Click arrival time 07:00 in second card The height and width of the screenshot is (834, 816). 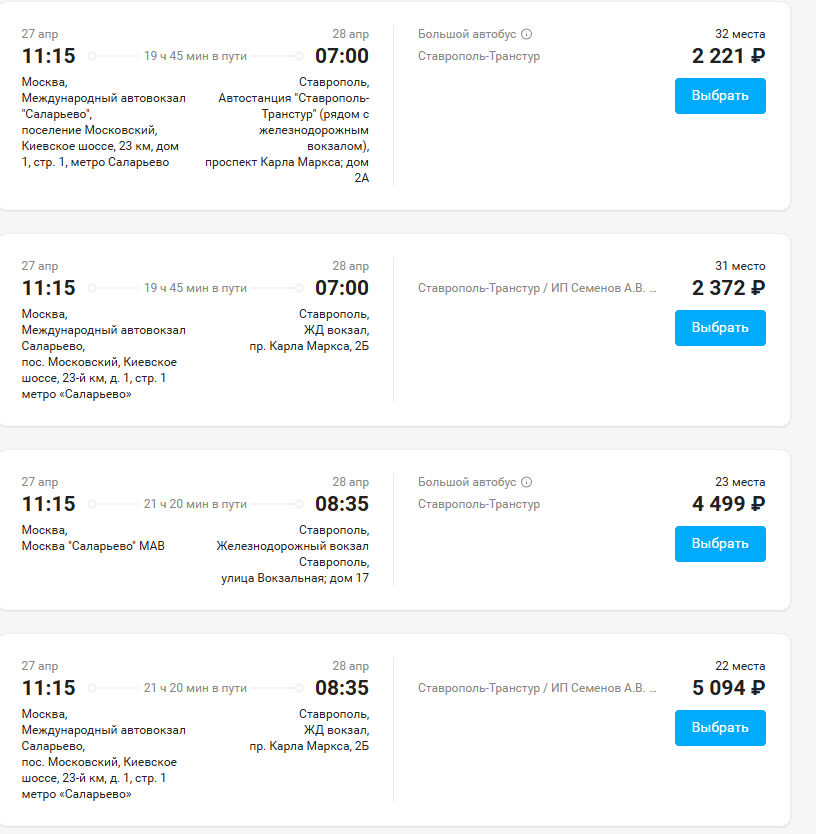pos(341,288)
